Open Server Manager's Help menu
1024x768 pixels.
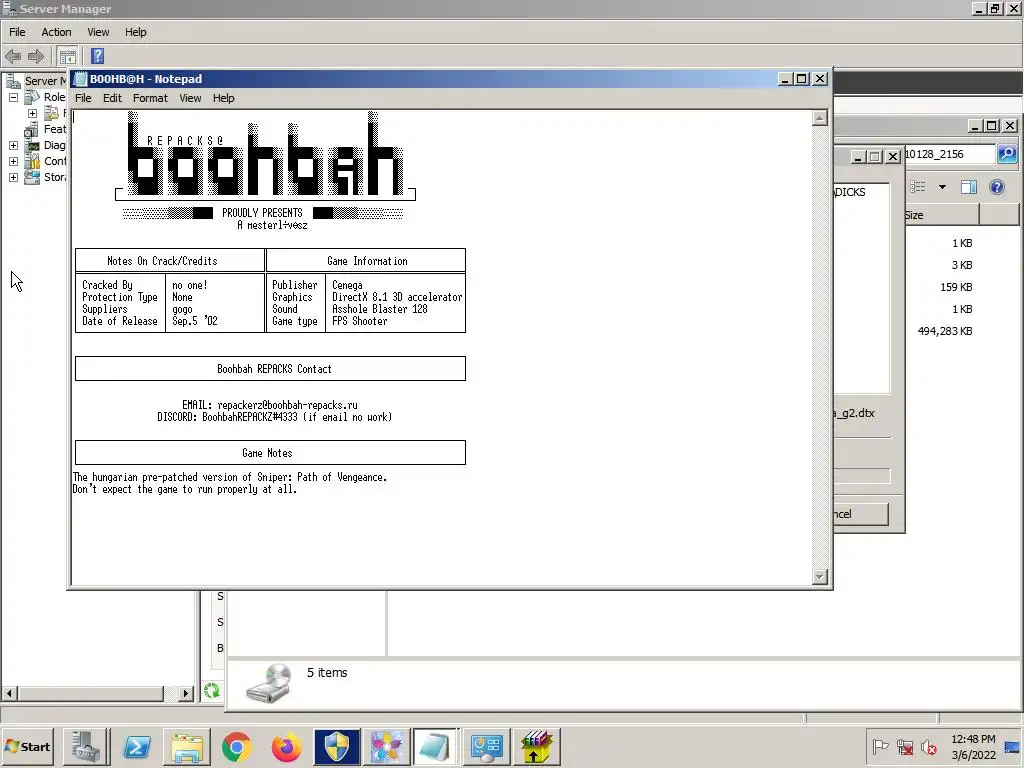(x=136, y=32)
